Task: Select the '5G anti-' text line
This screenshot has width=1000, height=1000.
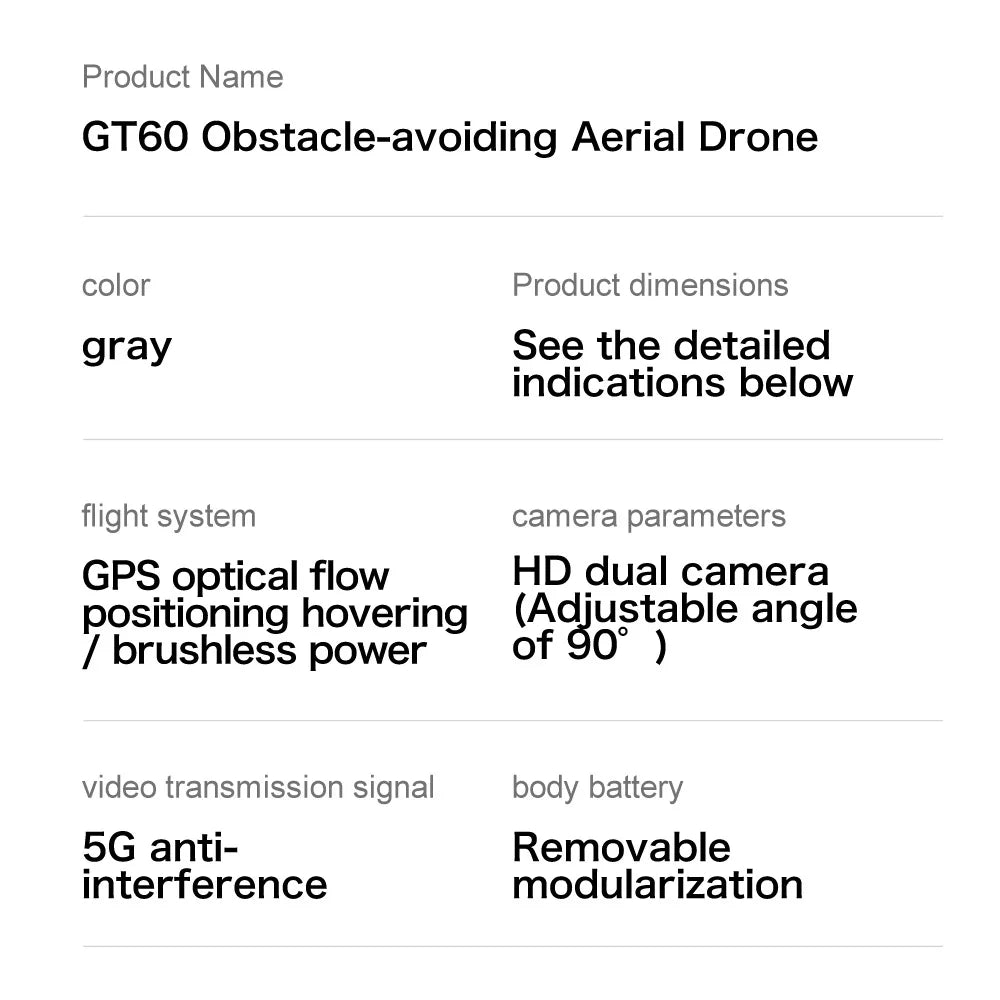Action: point(160,848)
